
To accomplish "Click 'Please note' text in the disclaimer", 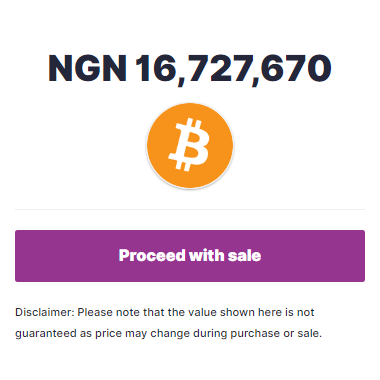I will point(109,312).
